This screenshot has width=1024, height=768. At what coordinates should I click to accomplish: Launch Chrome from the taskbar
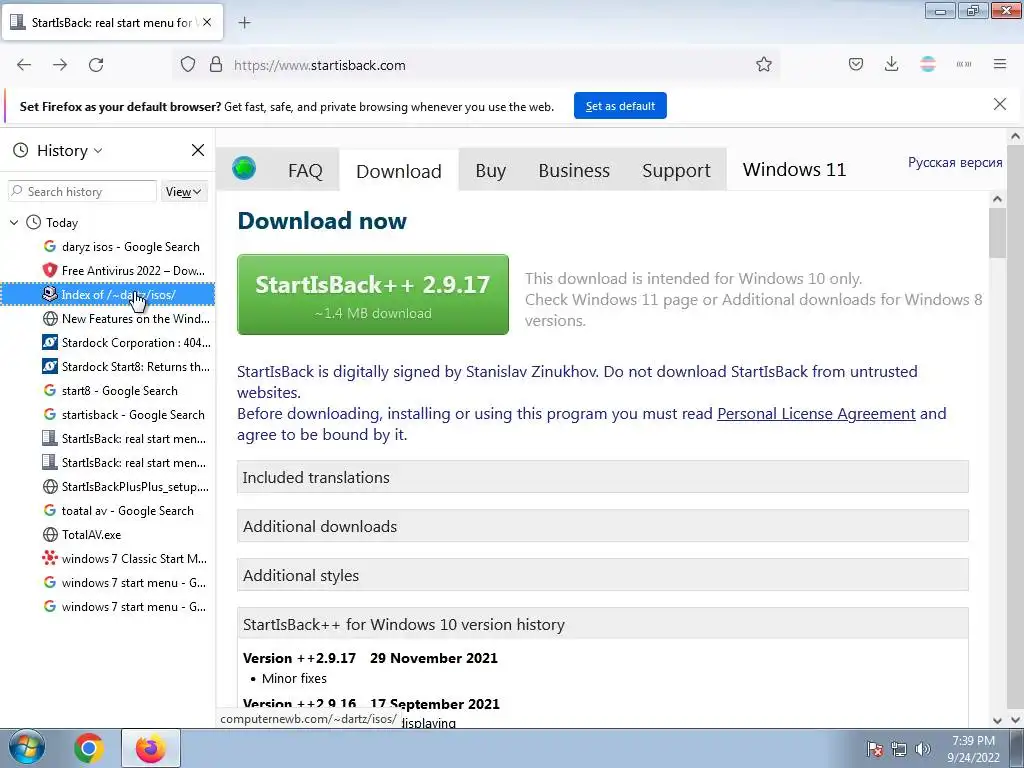[89, 748]
